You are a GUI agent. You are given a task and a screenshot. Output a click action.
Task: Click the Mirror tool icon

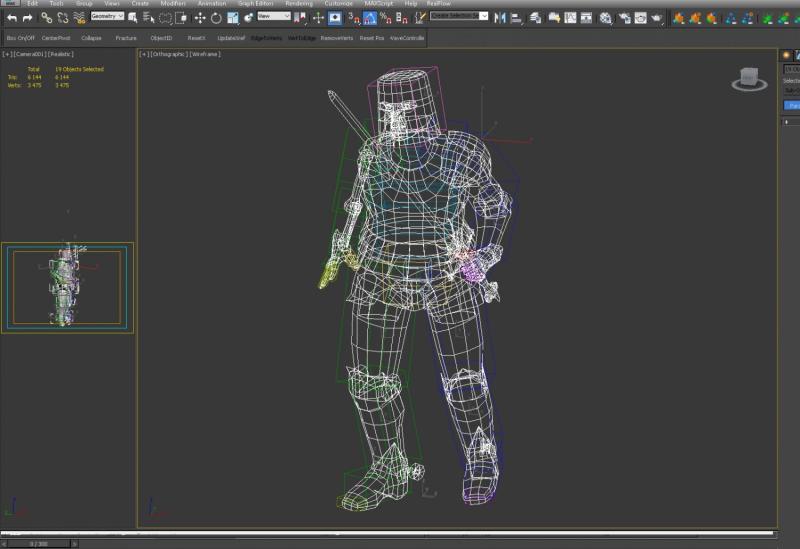coord(500,18)
